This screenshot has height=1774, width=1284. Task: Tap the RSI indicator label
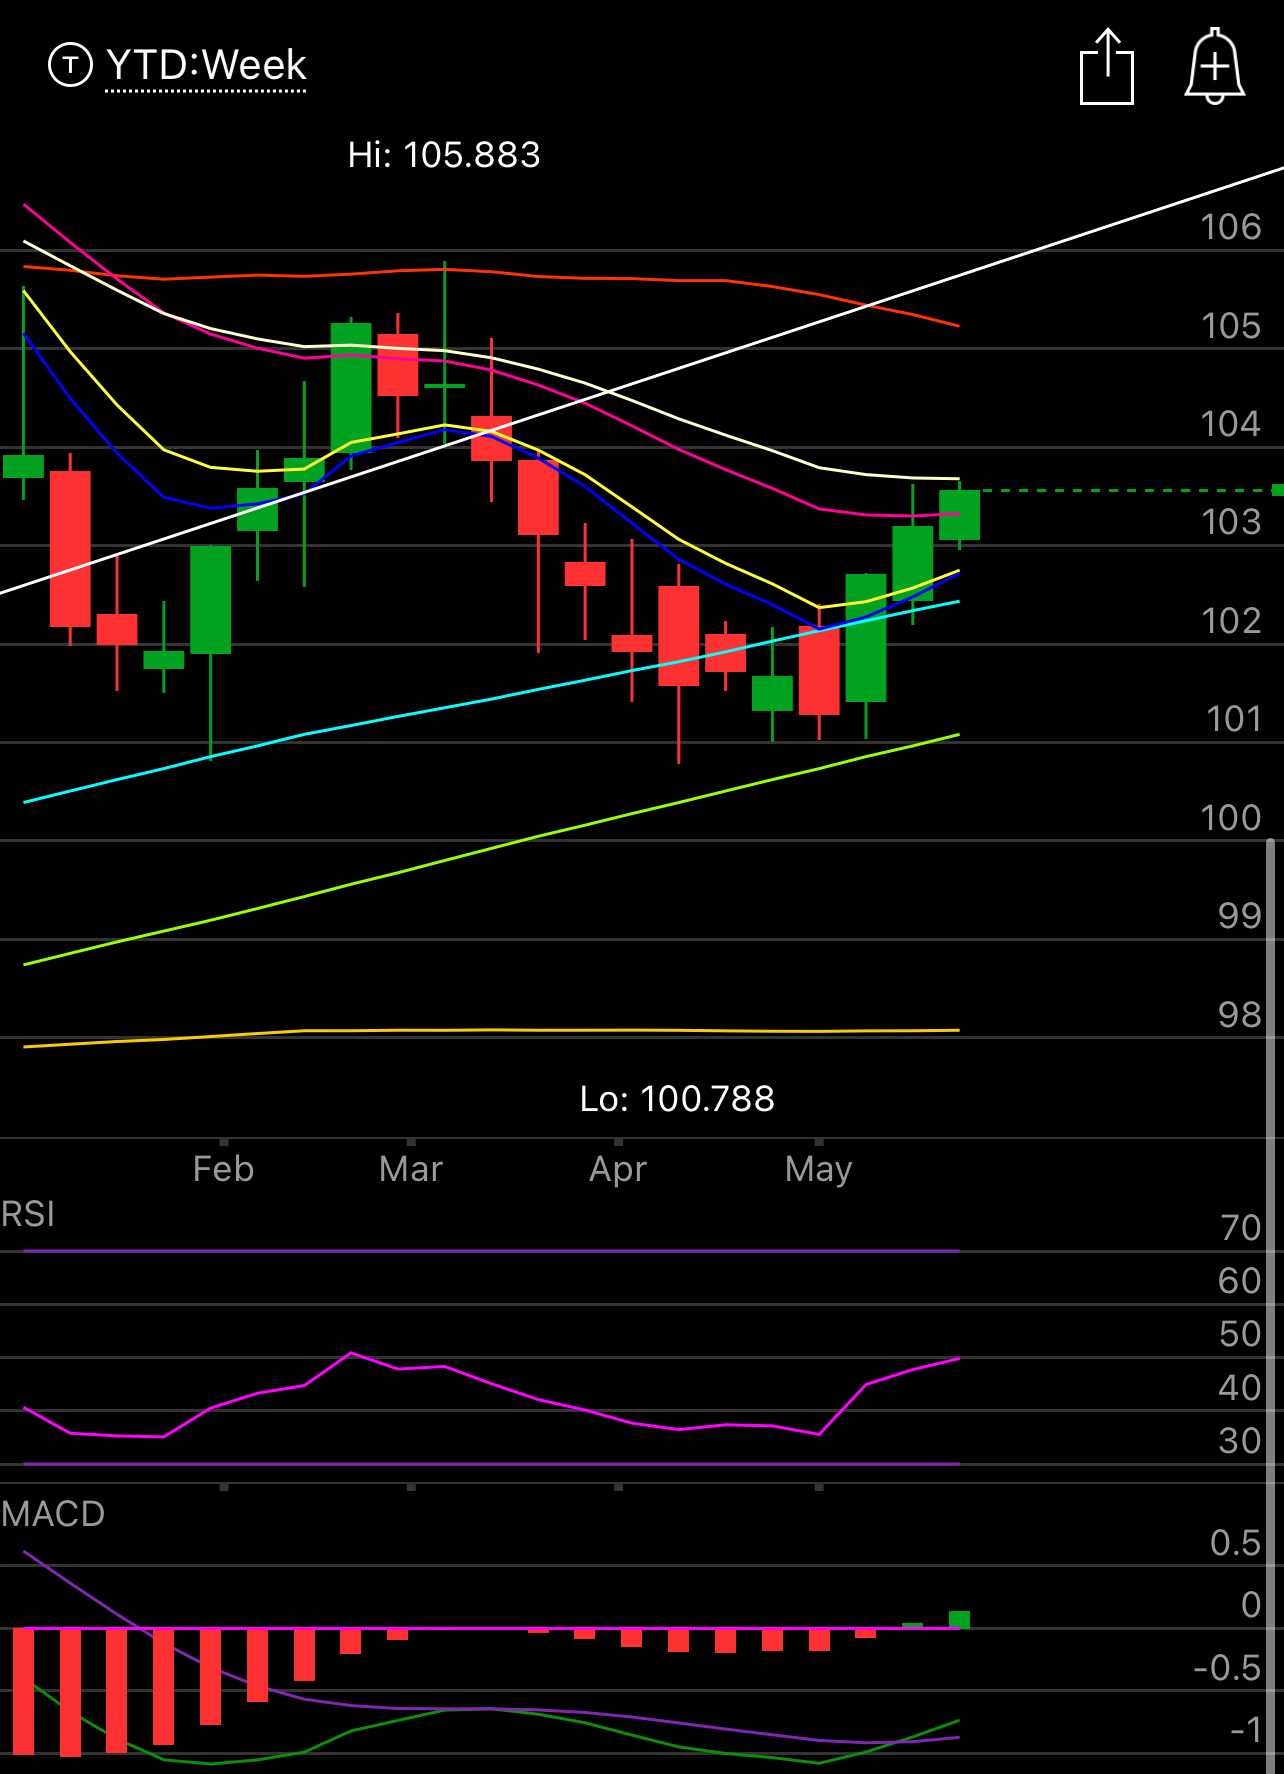[x=28, y=1214]
